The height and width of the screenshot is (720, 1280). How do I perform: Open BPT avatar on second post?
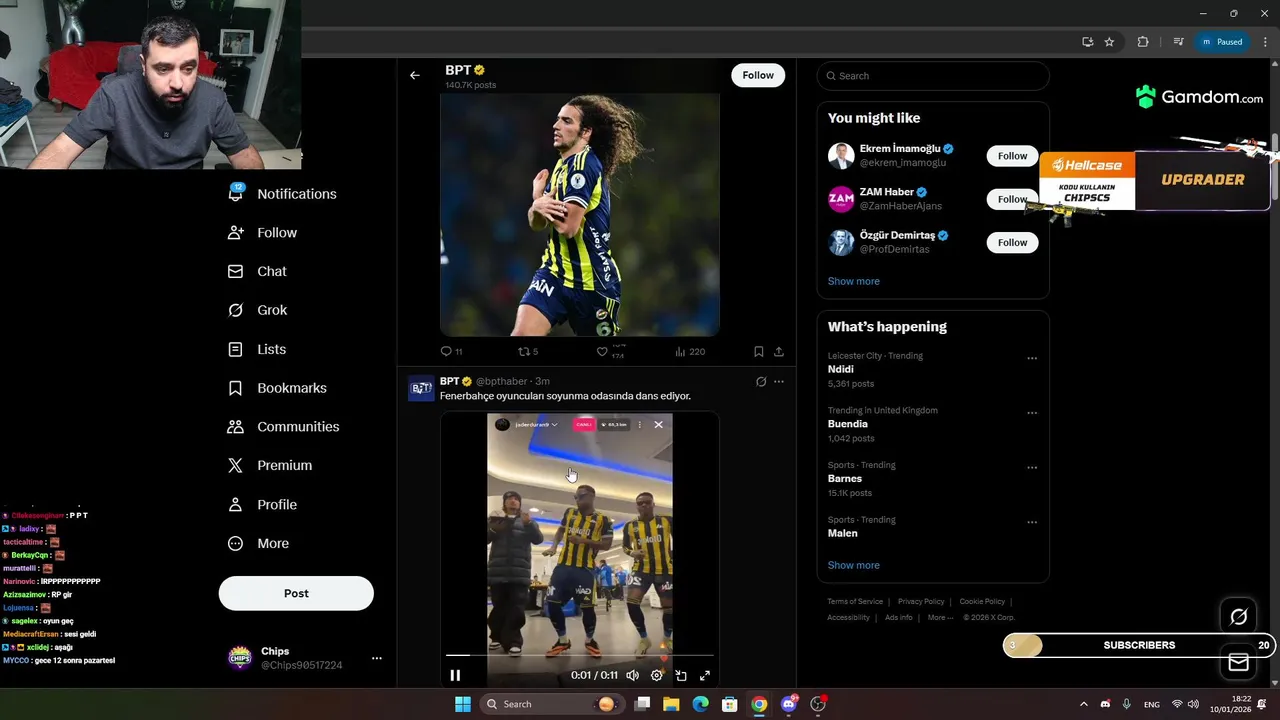(421, 388)
